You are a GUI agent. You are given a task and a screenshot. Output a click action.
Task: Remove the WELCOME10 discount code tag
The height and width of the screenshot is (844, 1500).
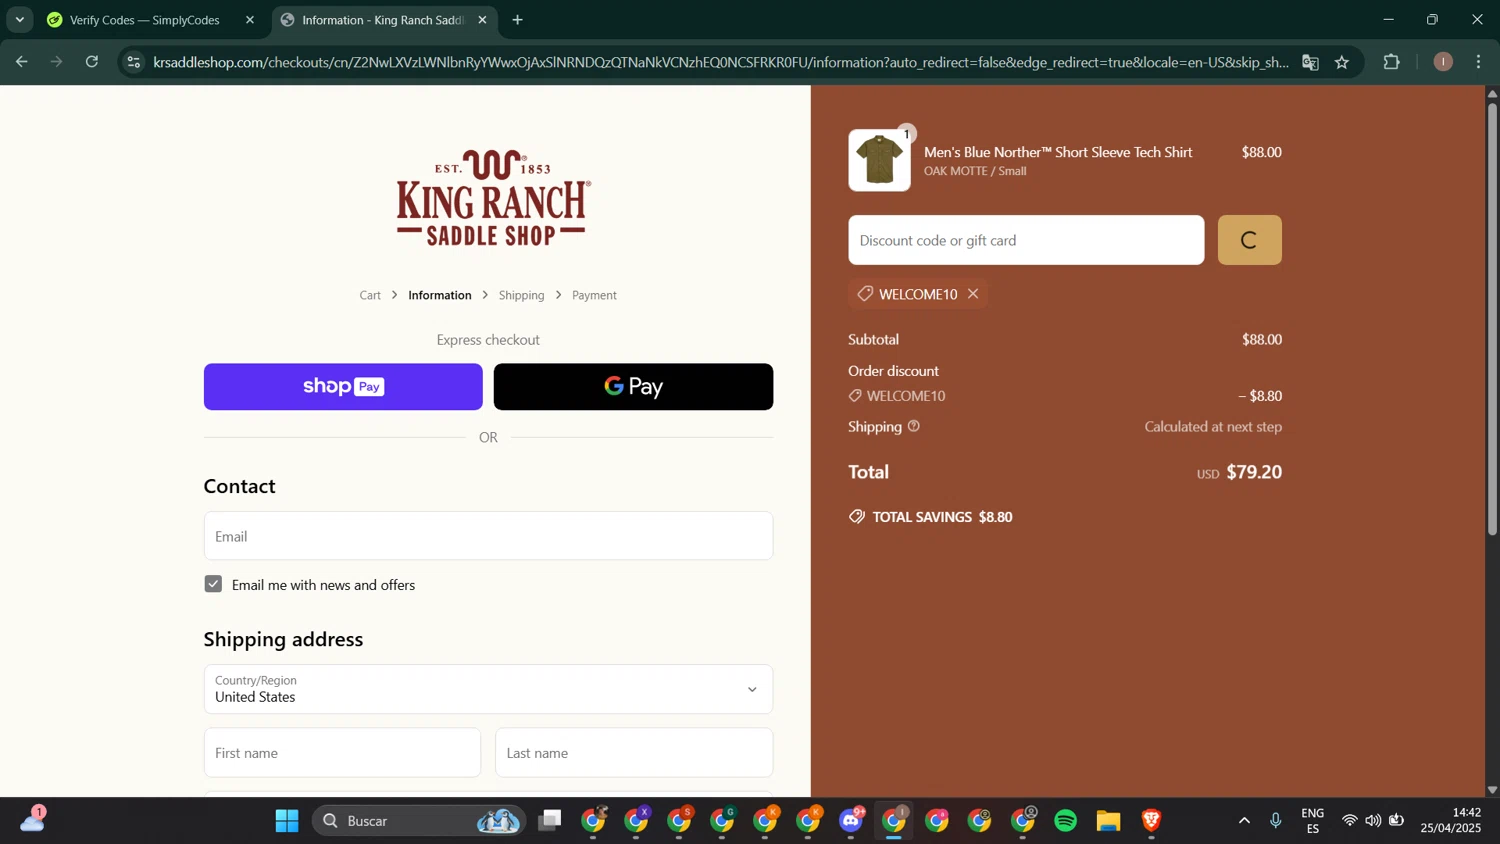[973, 294]
